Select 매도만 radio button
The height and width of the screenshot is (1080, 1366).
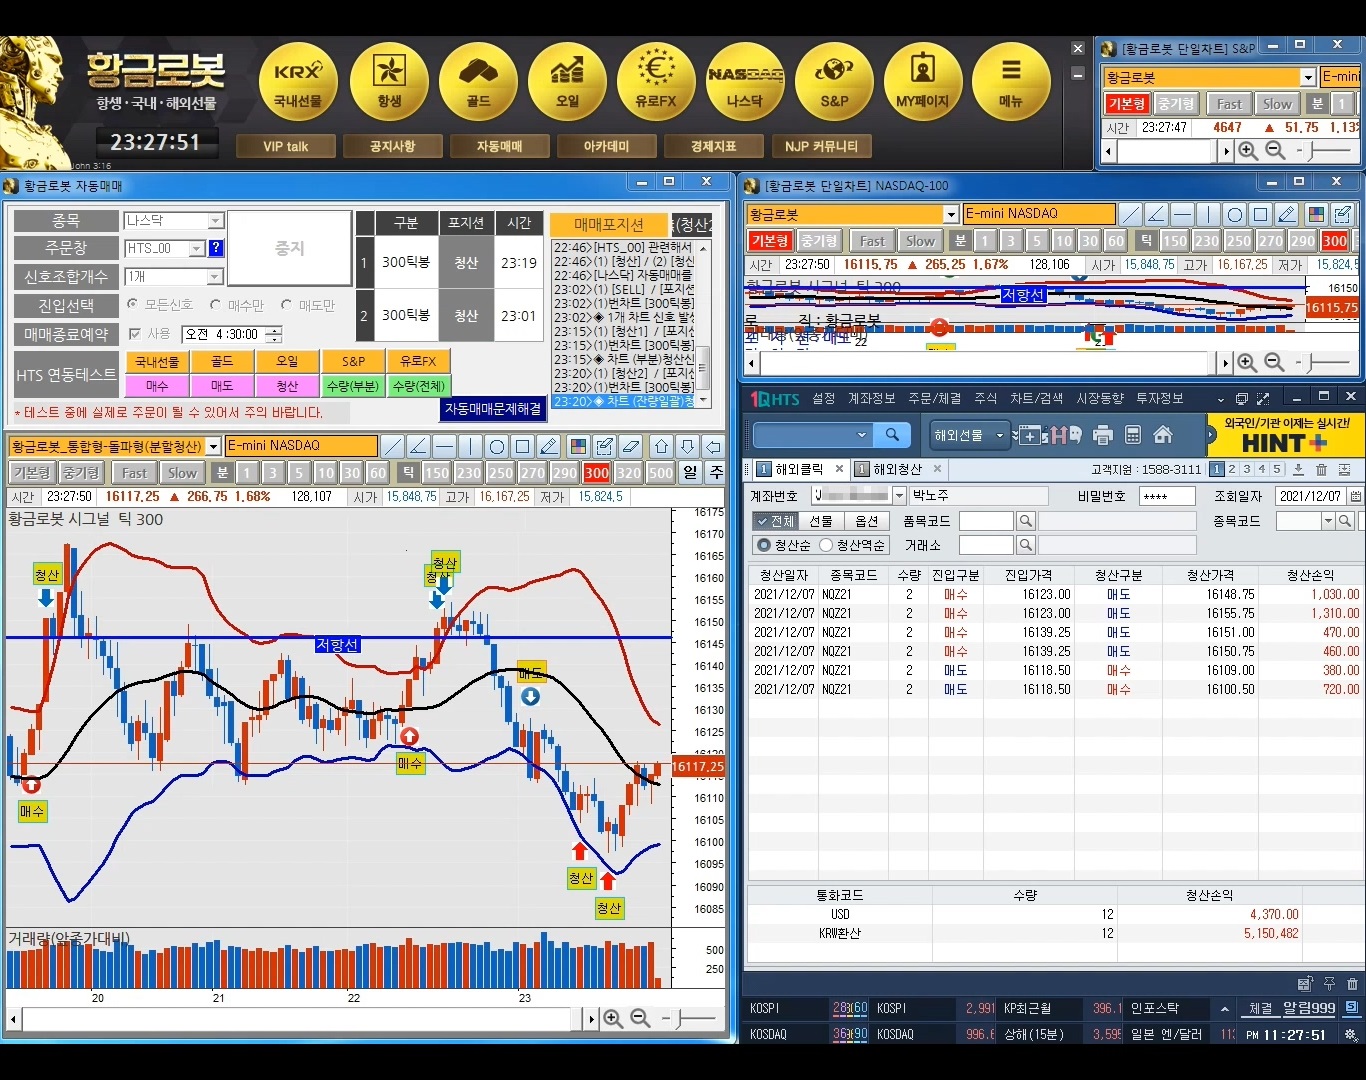(x=286, y=305)
